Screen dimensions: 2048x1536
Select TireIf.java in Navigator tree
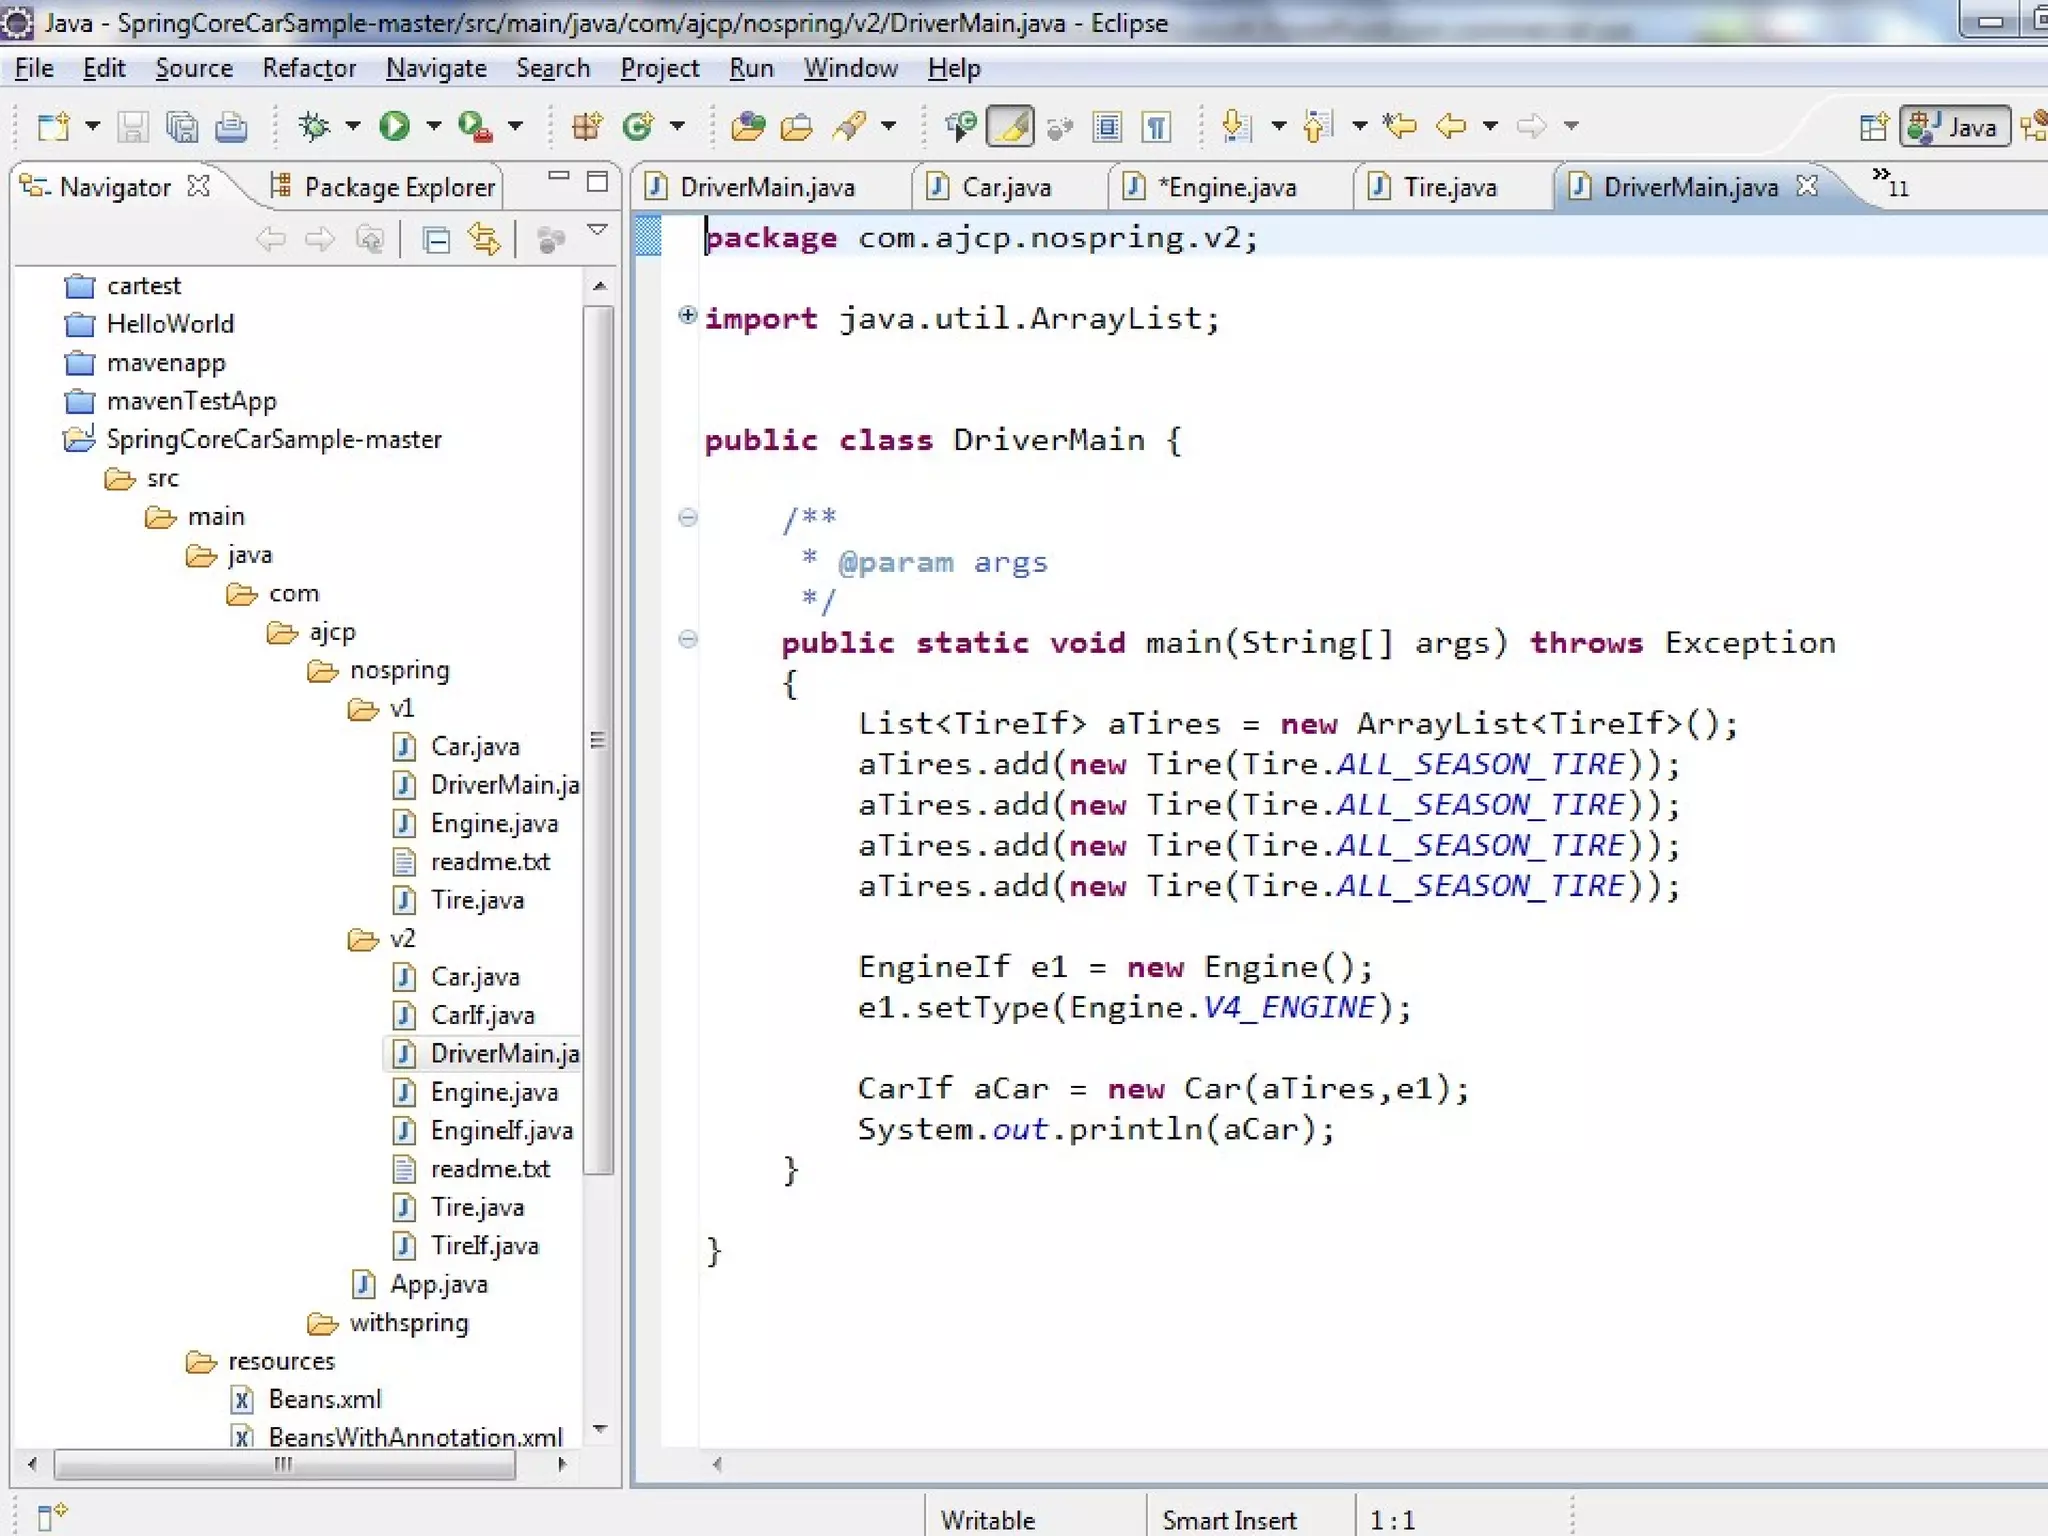tap(484, 1246)
